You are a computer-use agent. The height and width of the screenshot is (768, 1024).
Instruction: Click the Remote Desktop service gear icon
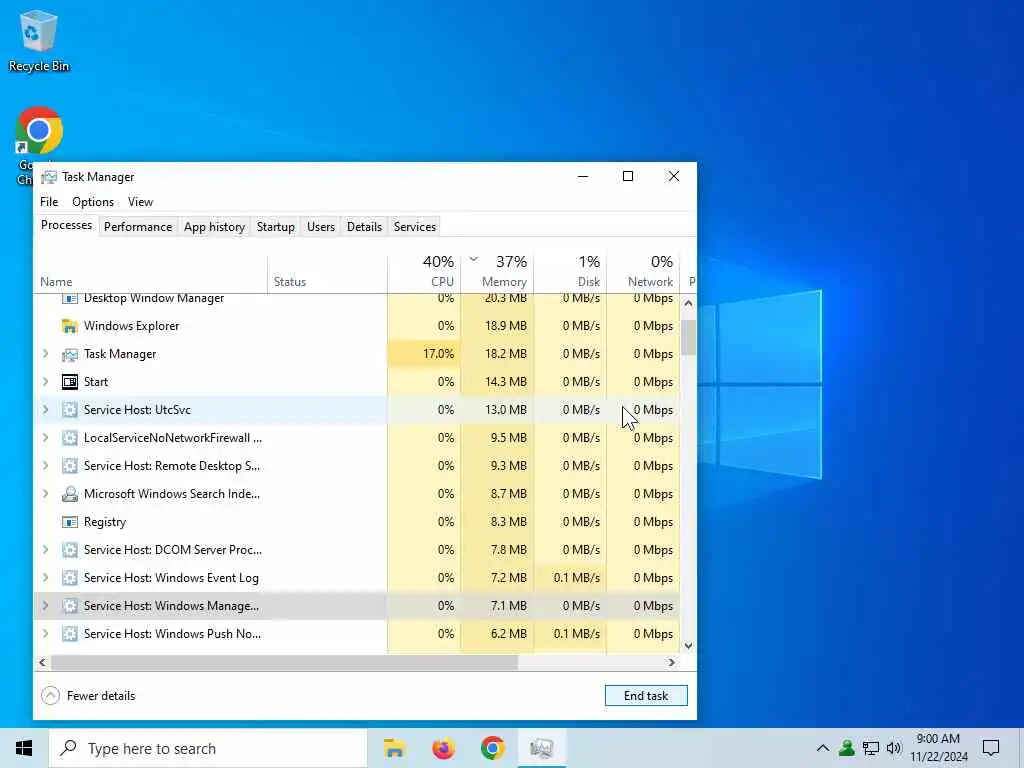pos(70,466)
